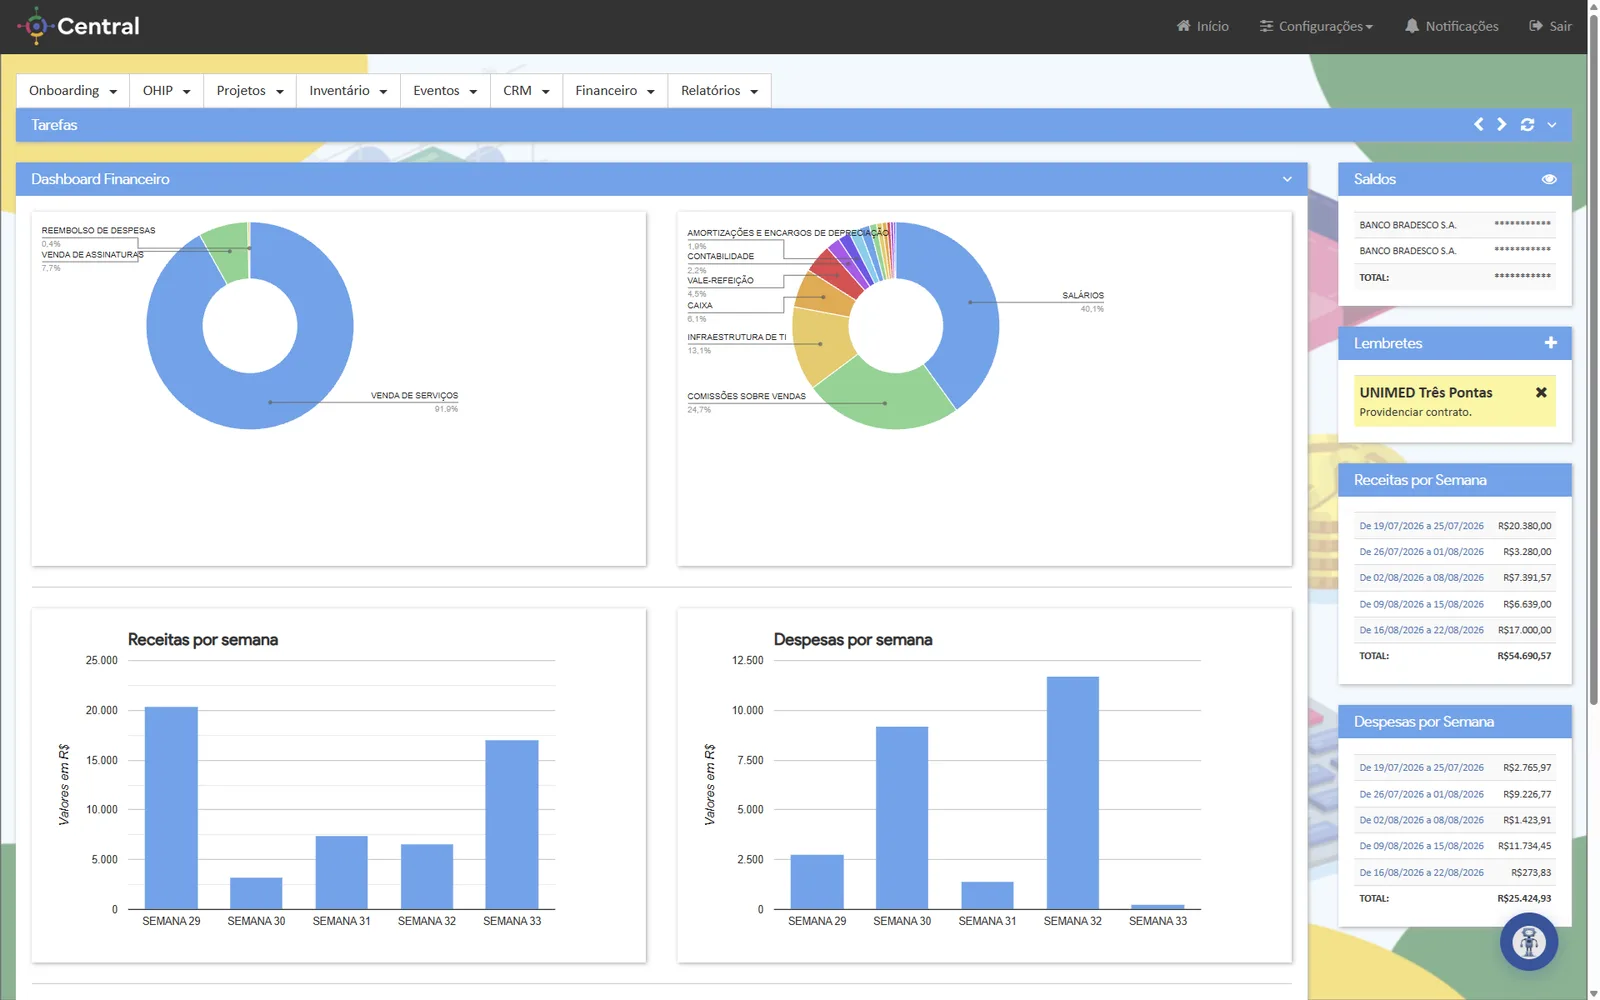Expand the Financeiro dropdown menu

[615, 91]
